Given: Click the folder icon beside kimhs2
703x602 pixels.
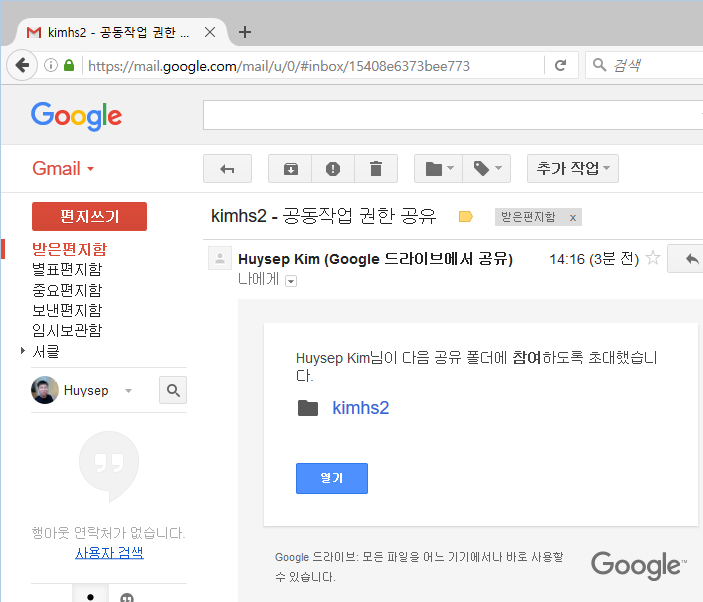Looking at the screenshot, I should (308, 408).
